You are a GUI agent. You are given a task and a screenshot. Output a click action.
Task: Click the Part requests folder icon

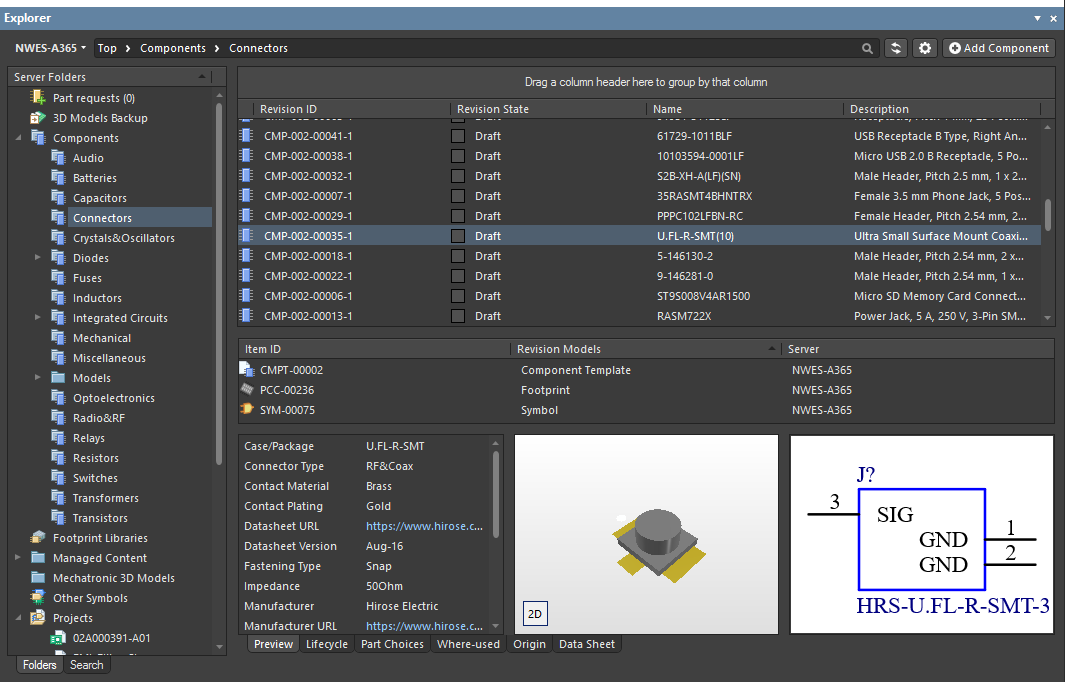click(38, 98)
